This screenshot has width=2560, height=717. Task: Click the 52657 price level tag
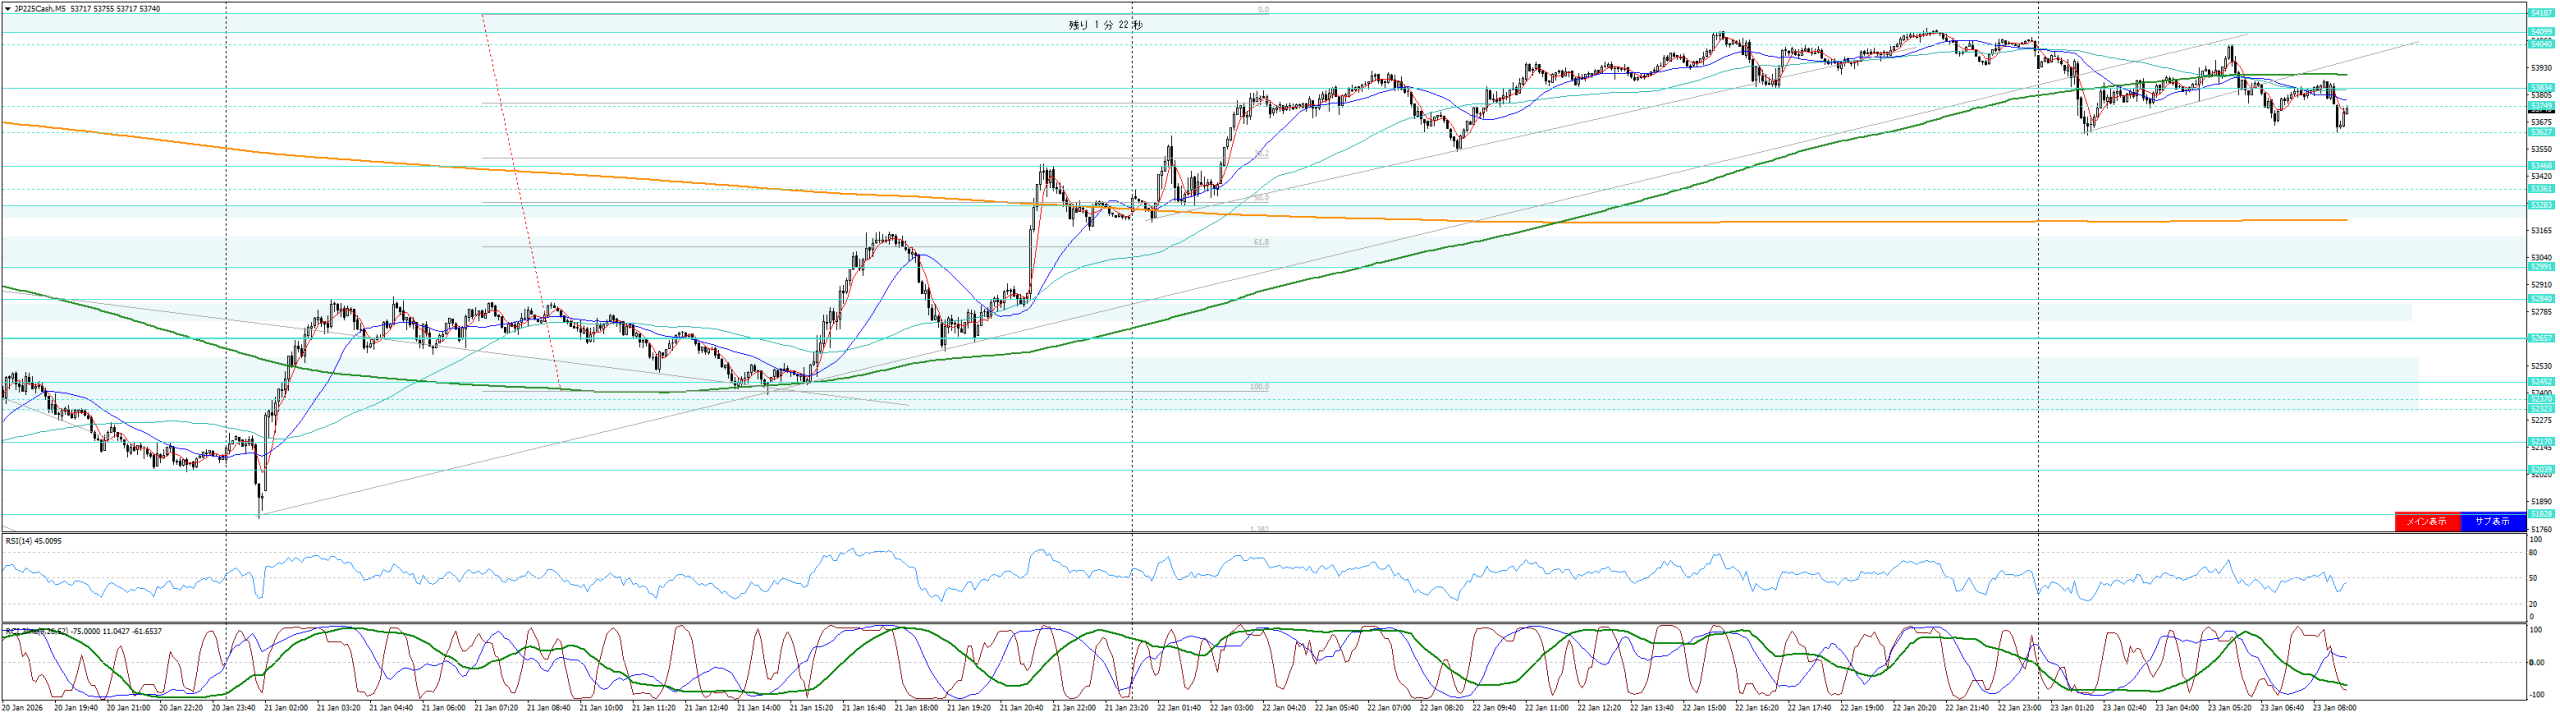[2541, 338]
